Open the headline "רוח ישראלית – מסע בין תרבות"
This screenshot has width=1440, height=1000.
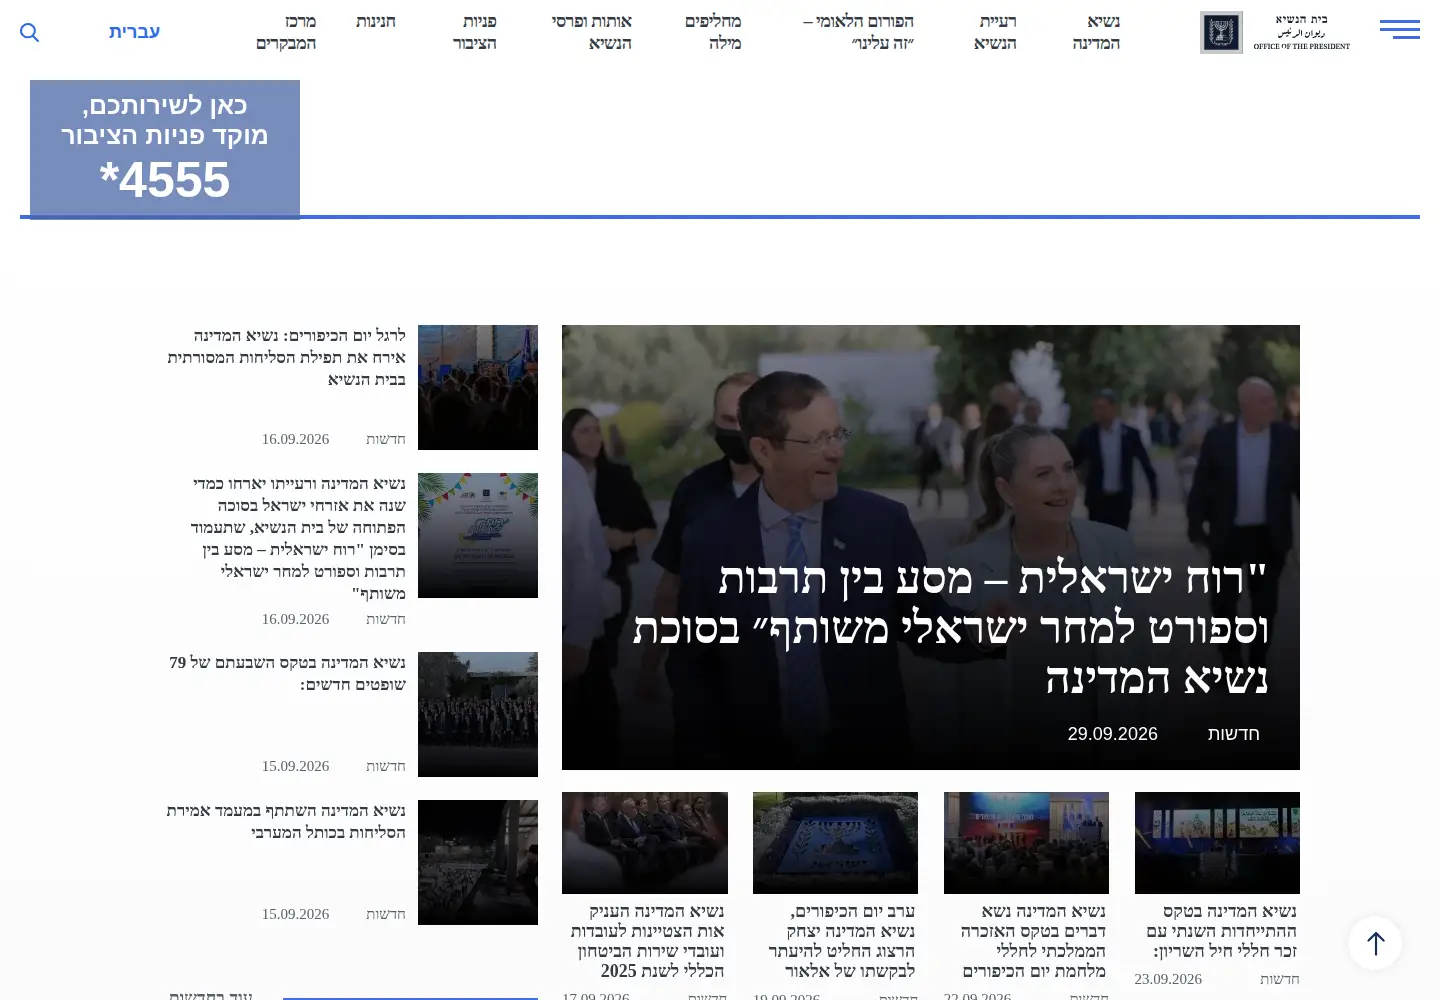point(951,628)
